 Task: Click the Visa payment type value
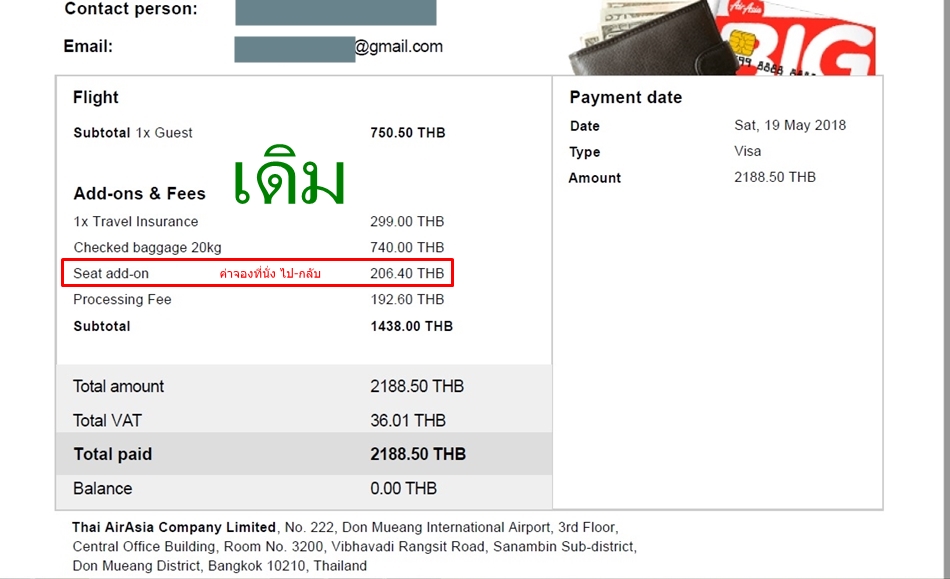coord(748,151)
